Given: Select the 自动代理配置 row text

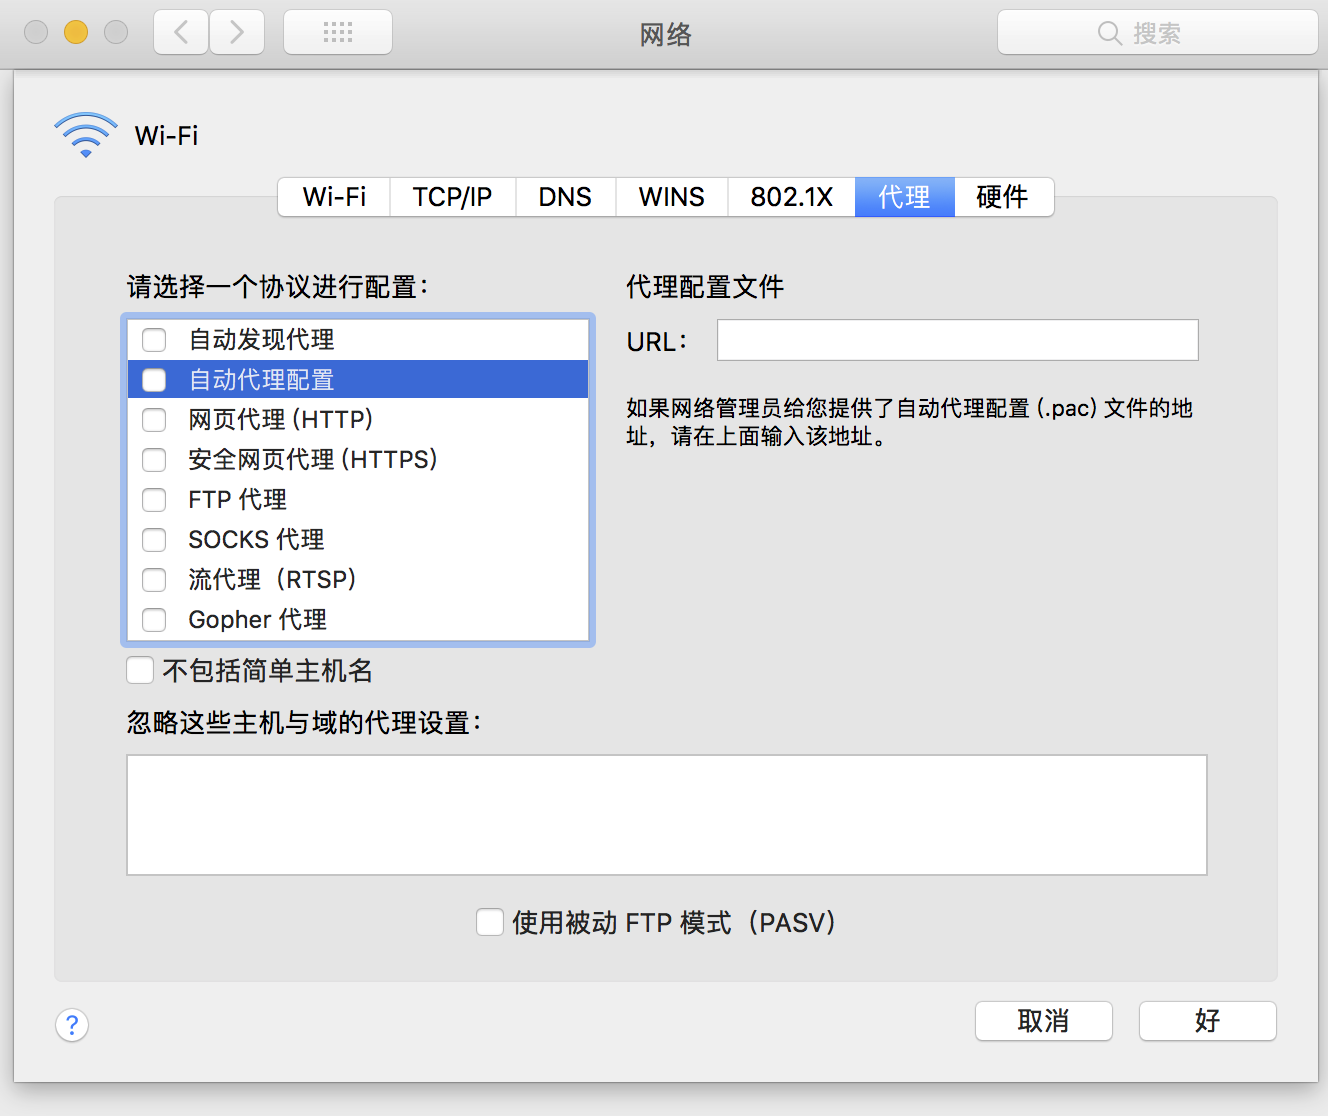Looking at the screenshot, I should click(x=262, y=380).
